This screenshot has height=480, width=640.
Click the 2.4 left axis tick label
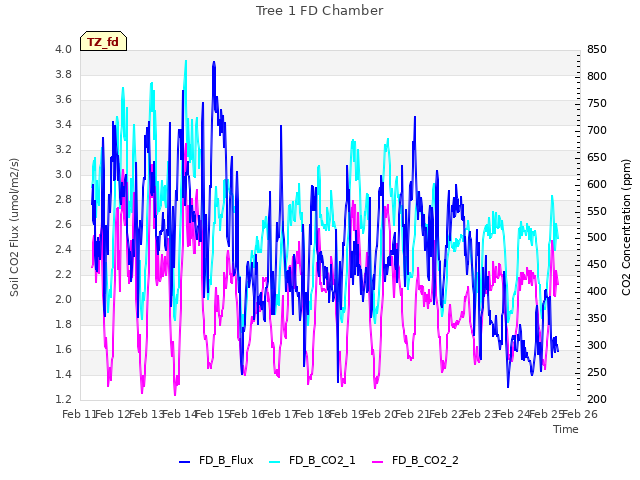(63, 249)
